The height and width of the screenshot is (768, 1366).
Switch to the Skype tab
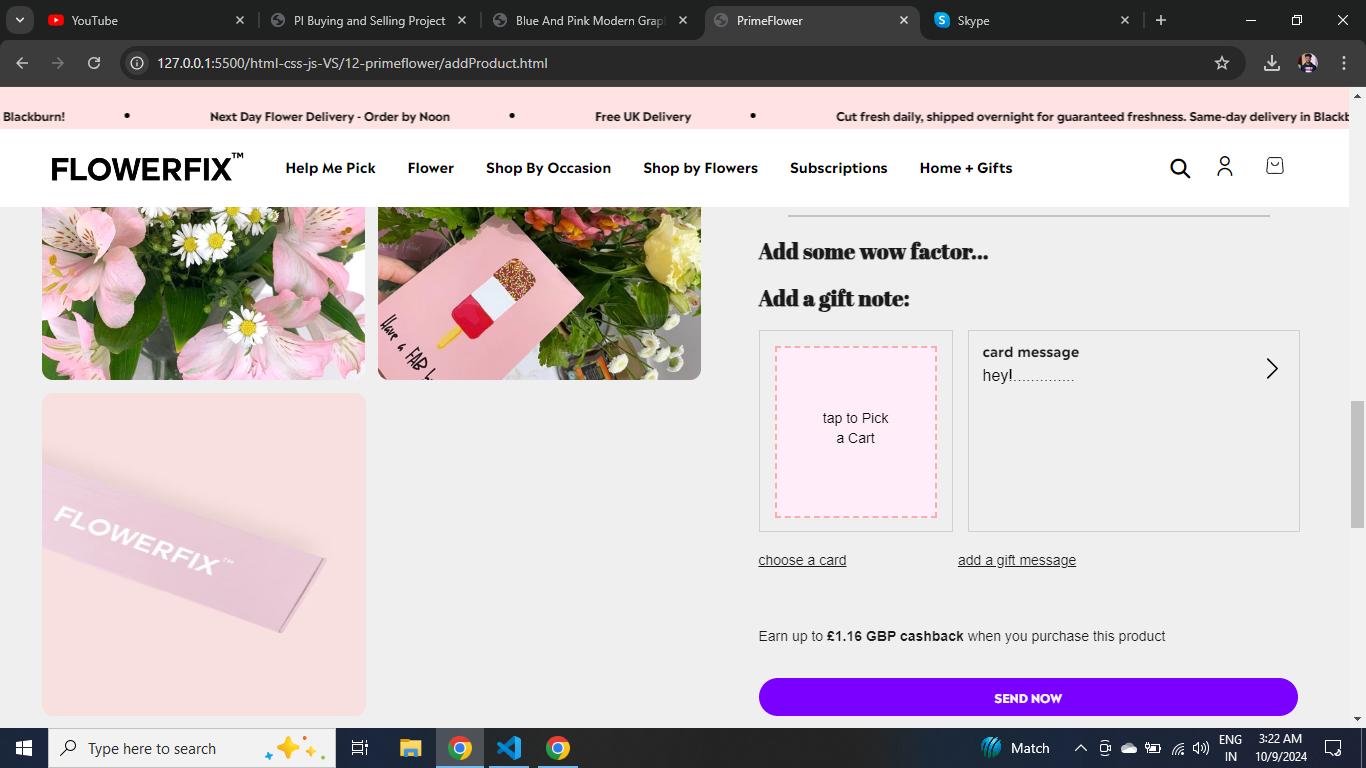pos(1034,20)
